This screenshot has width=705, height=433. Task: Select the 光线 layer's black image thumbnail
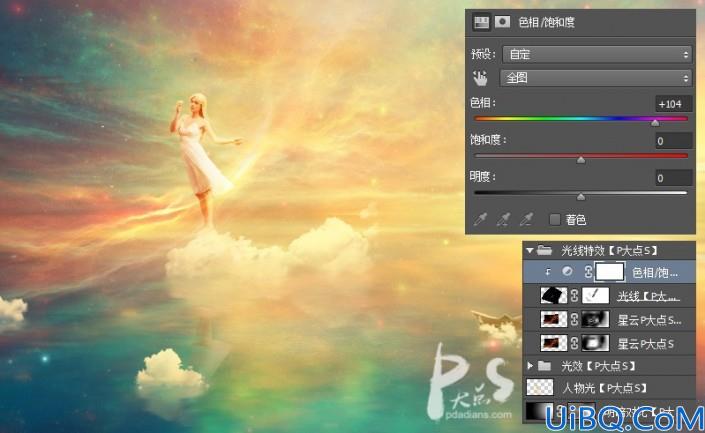tap(553, 295)
